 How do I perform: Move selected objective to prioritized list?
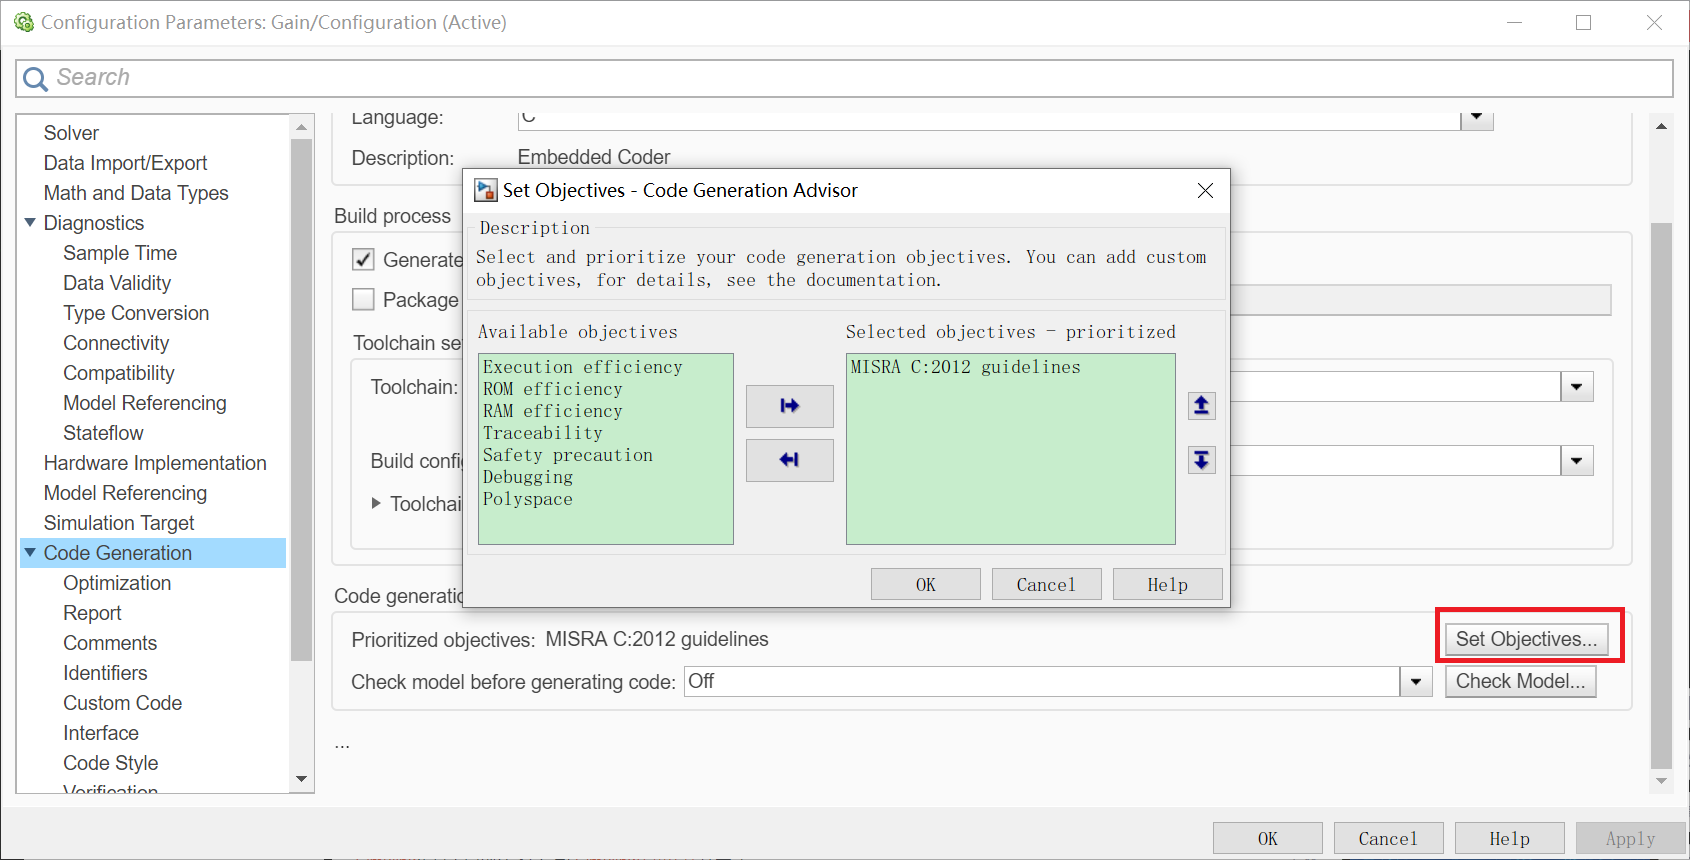[x=790, y=406]
